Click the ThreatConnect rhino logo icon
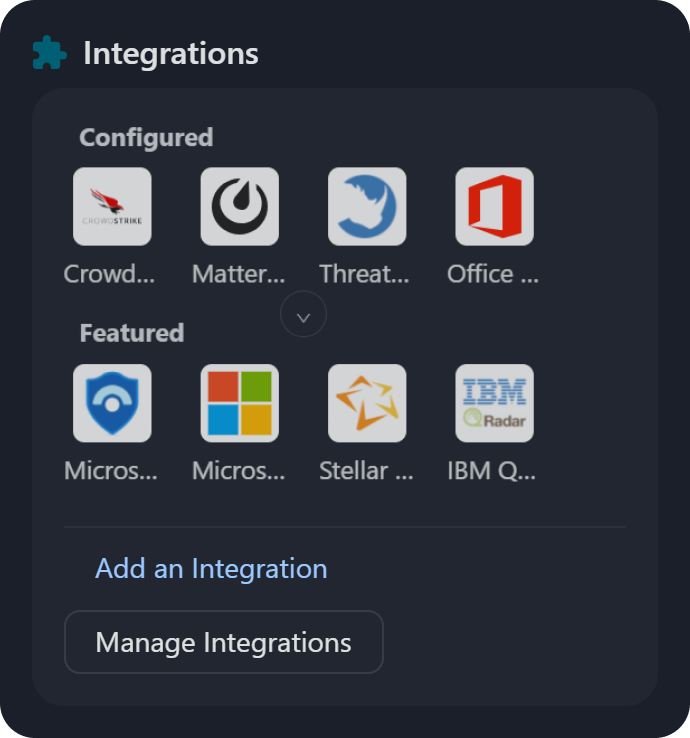The width and height of the screenshot is (690, 738). point(367,206)
